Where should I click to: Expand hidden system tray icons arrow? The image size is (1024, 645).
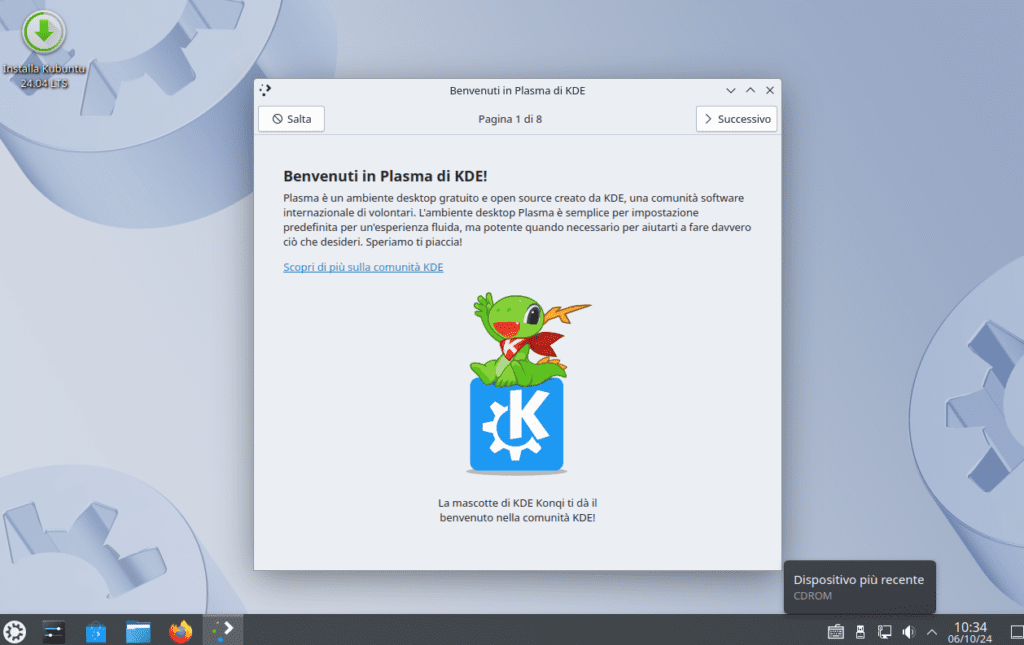click(x=932, y=632)
